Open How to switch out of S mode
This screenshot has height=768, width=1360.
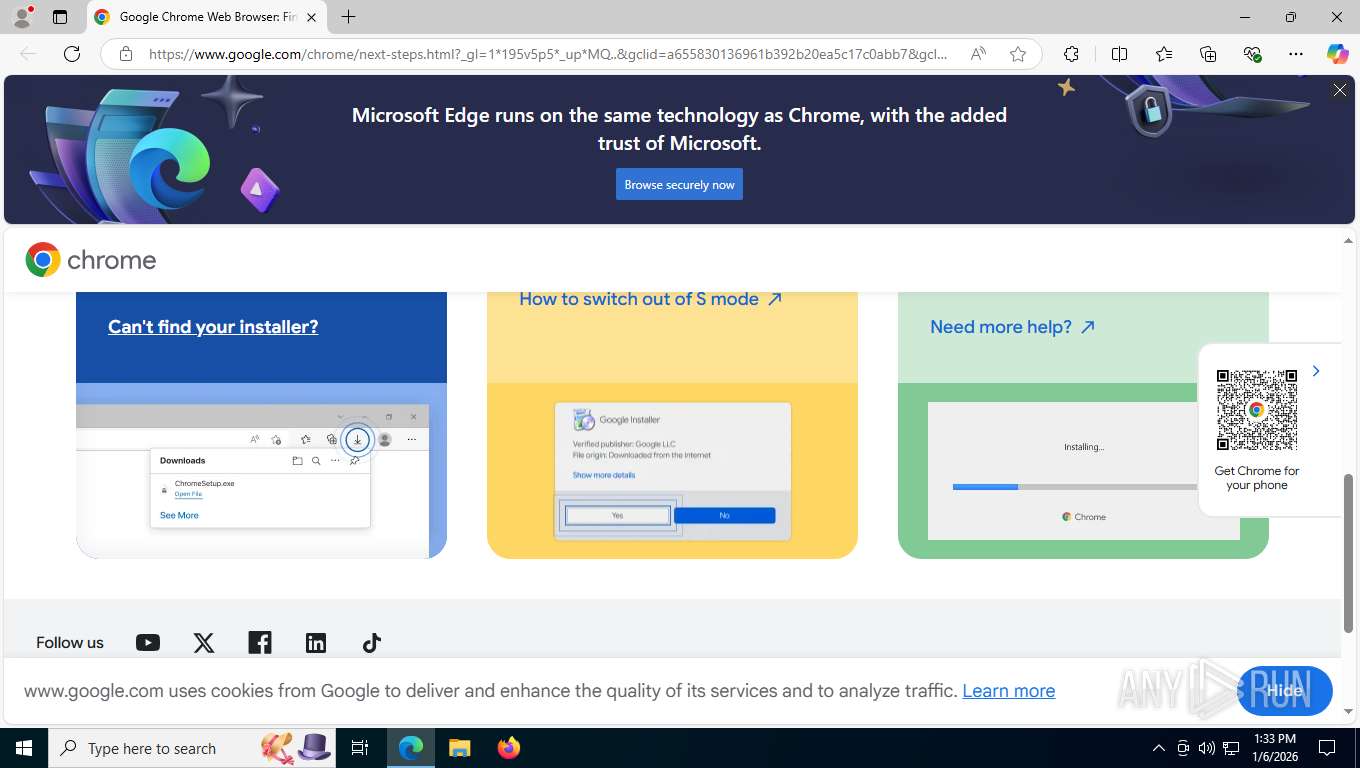[x=650, y=299]
